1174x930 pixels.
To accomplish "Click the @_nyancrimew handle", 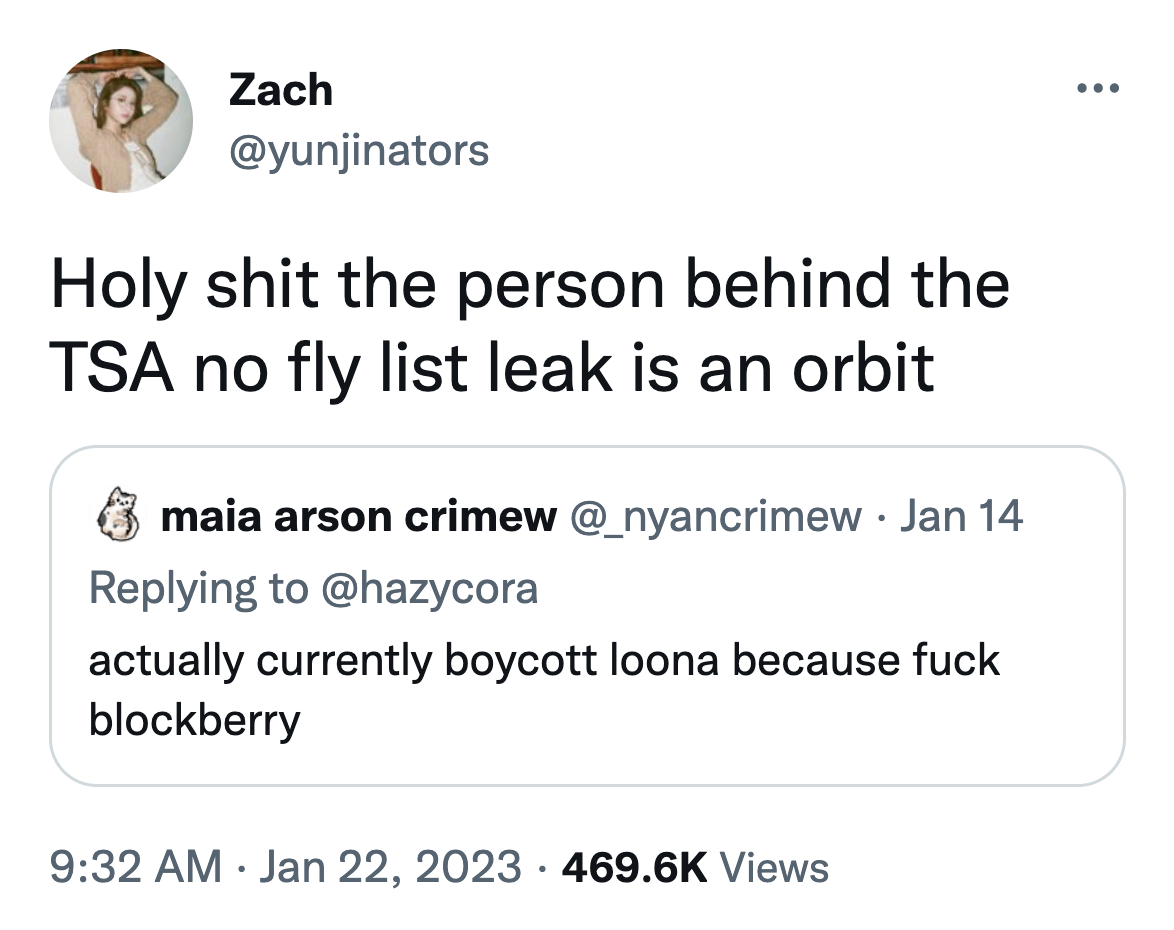I will [x=716, y=517].
